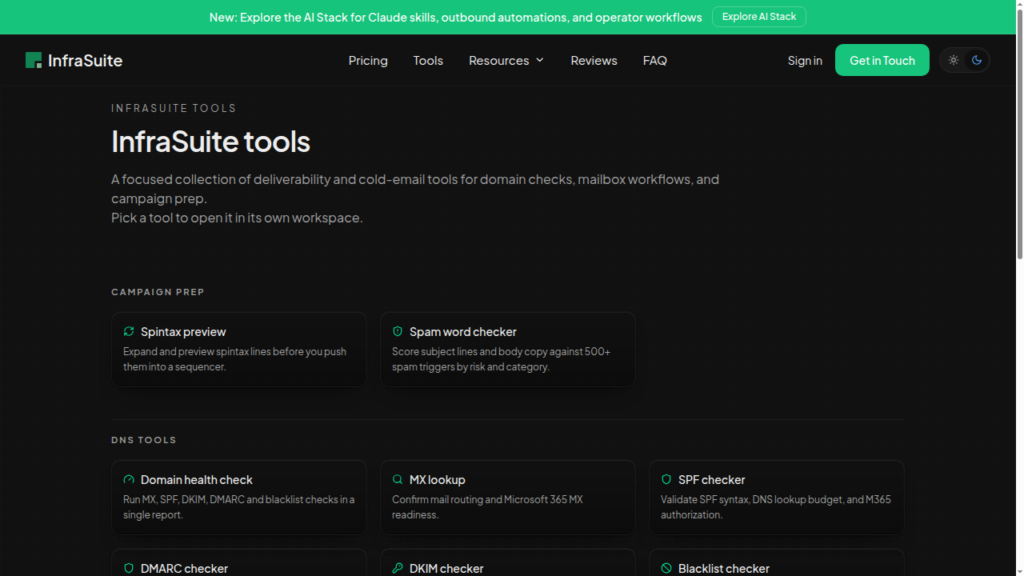The height and width of the screenshot is (576, 1024).
Task: Click the 'DNS TOOLS' section heading
Action: (144, 440)
